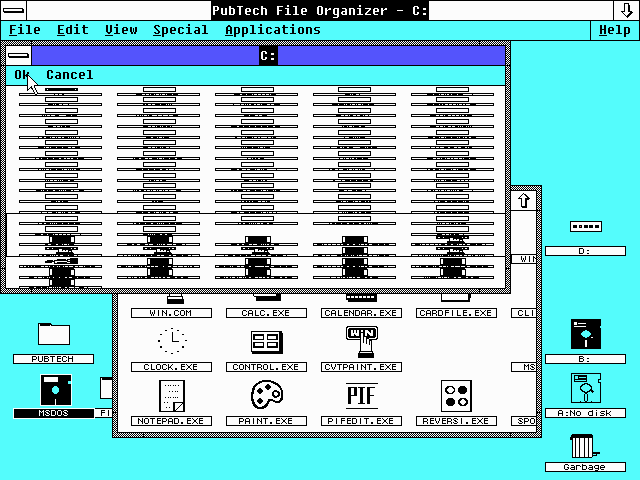Click the PAINT.EXE file label

(x=266, y=421)
